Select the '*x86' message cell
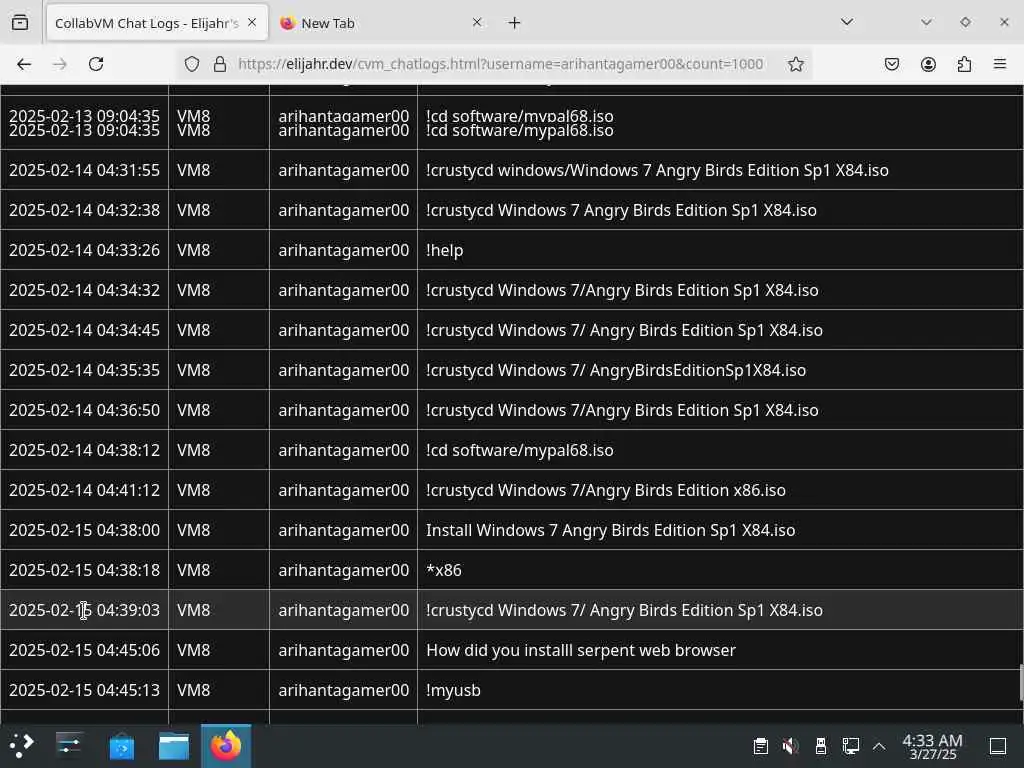The image size is (1024, 768). tap(720, 570)
